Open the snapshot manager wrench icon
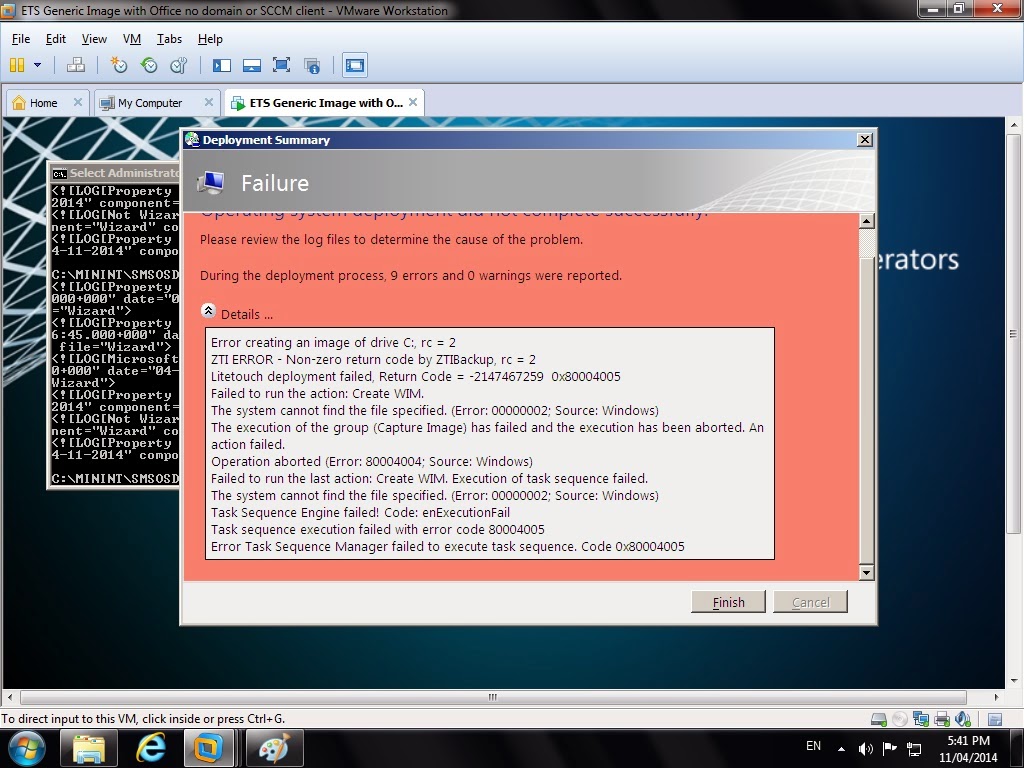The image size is (1024, 768). click(179, 65)
